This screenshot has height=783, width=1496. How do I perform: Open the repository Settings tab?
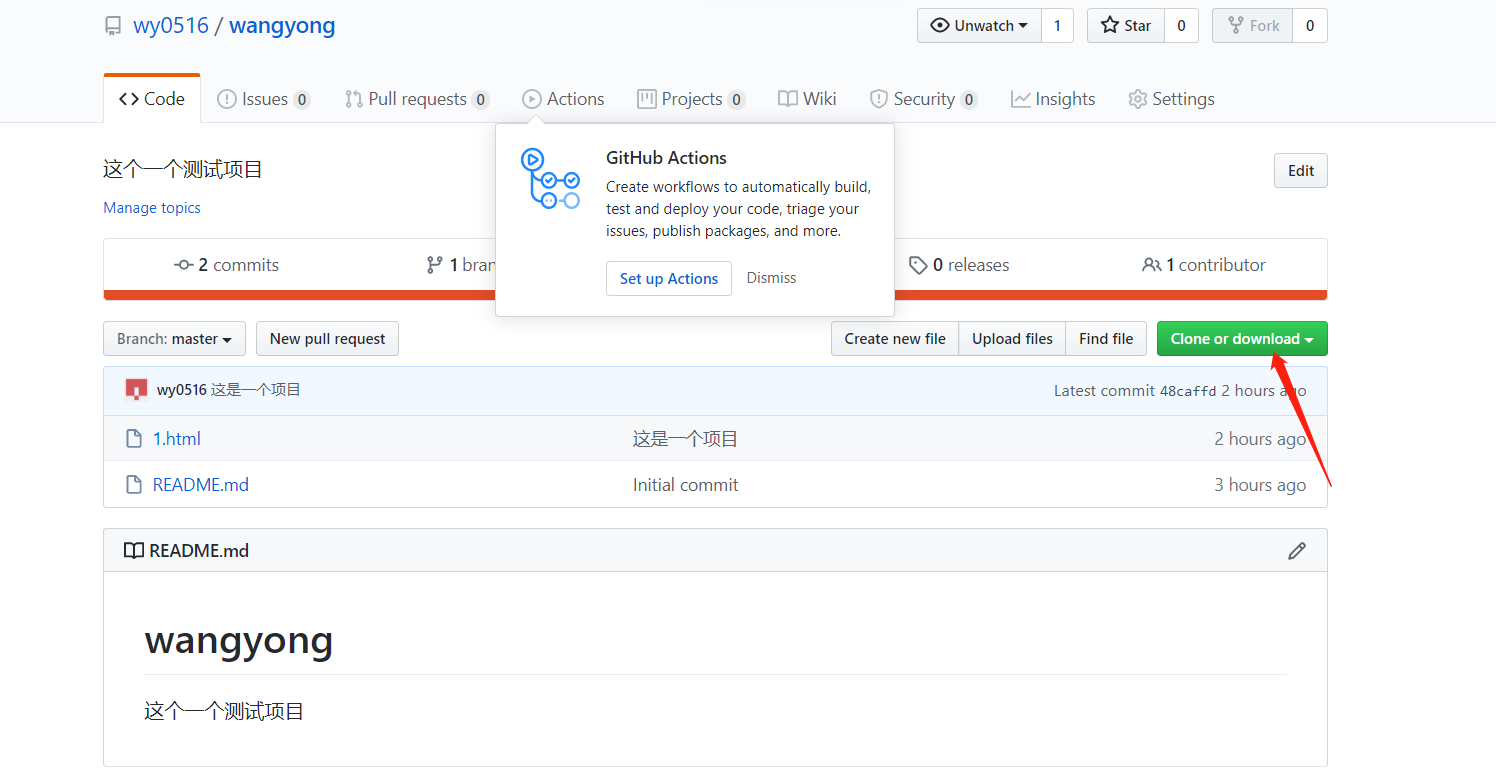[1171, 99]
